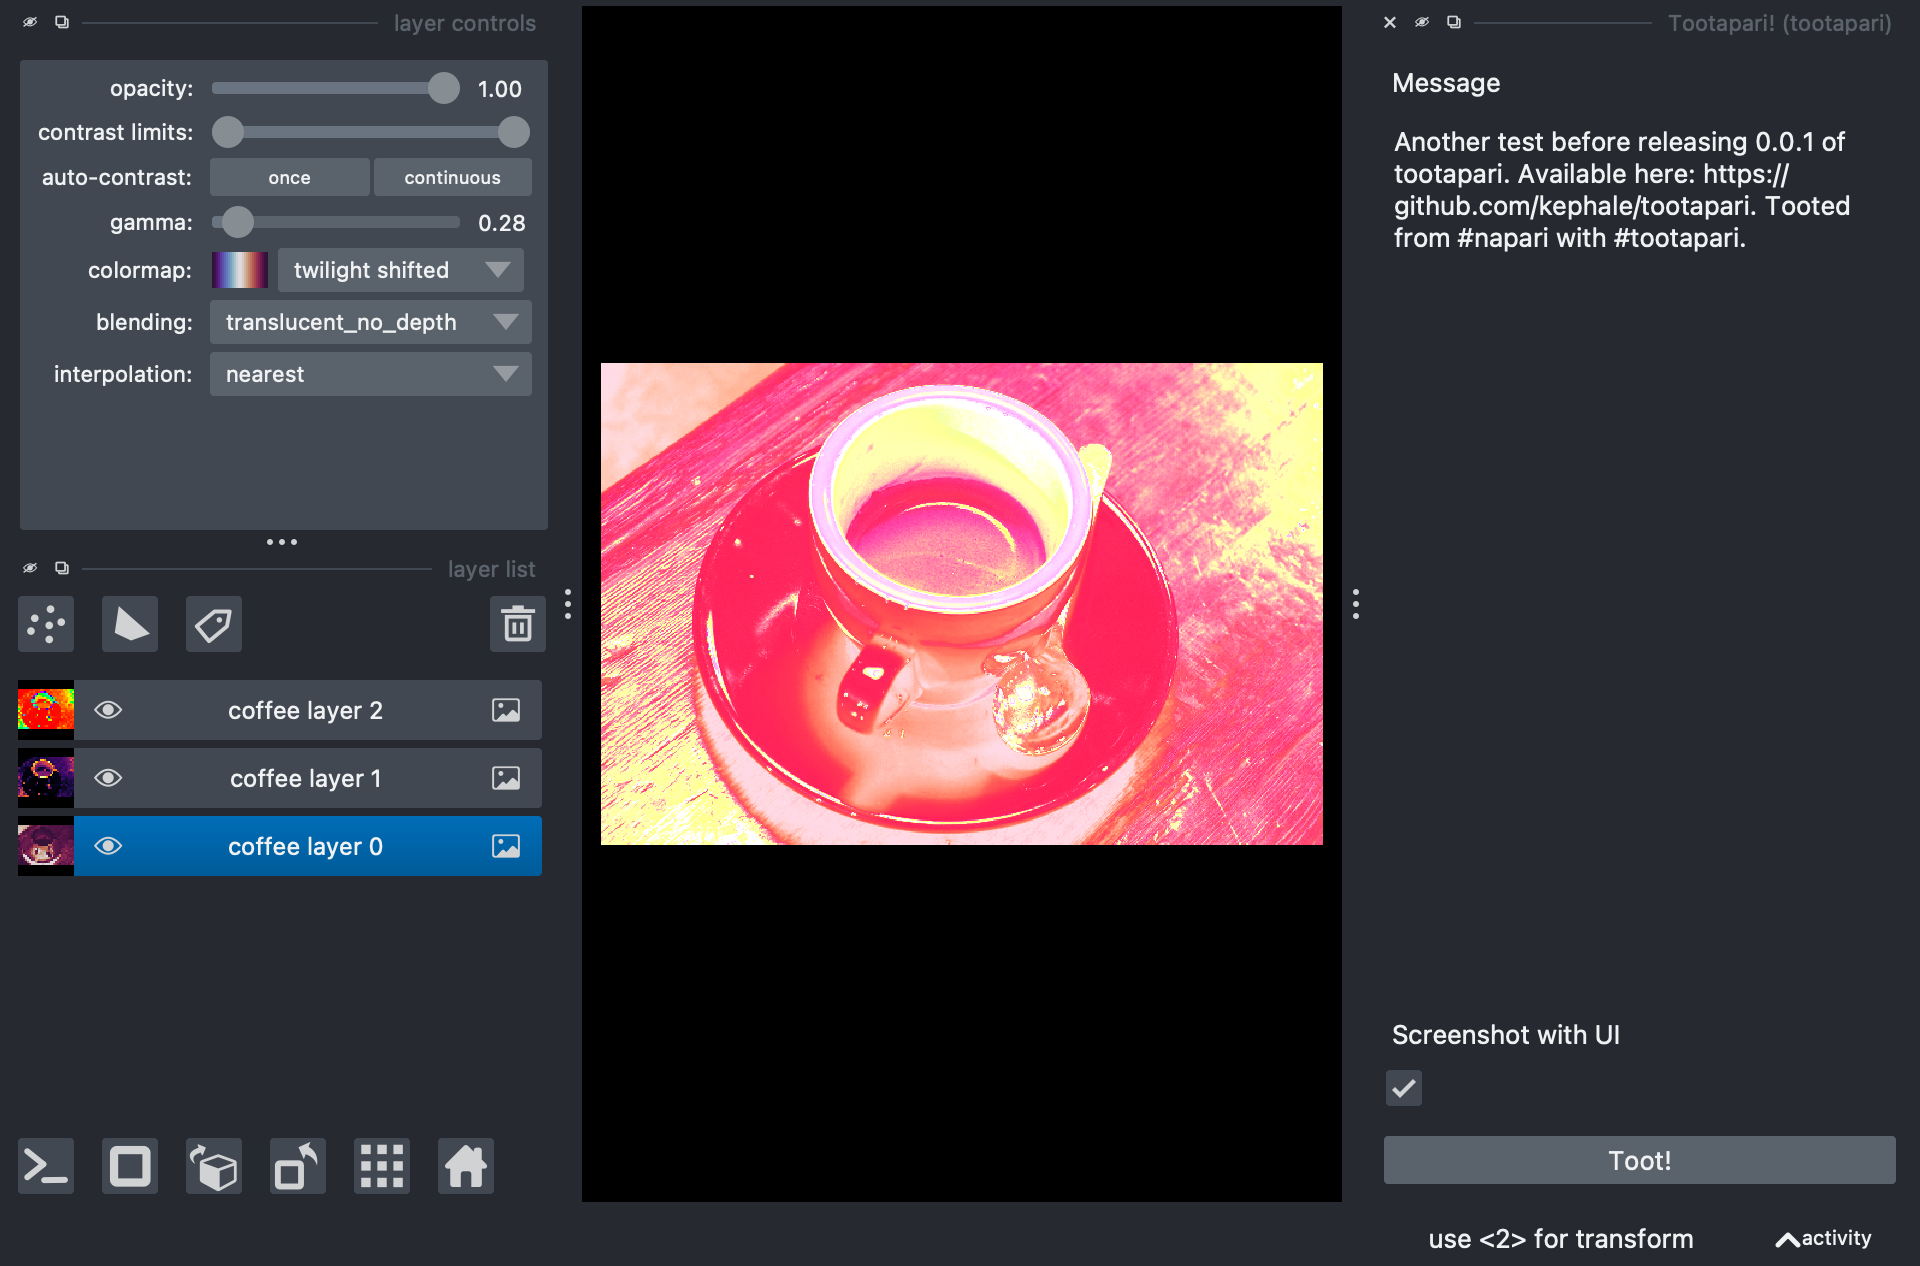Open the blending mode dropdown

tap(370, 322)
